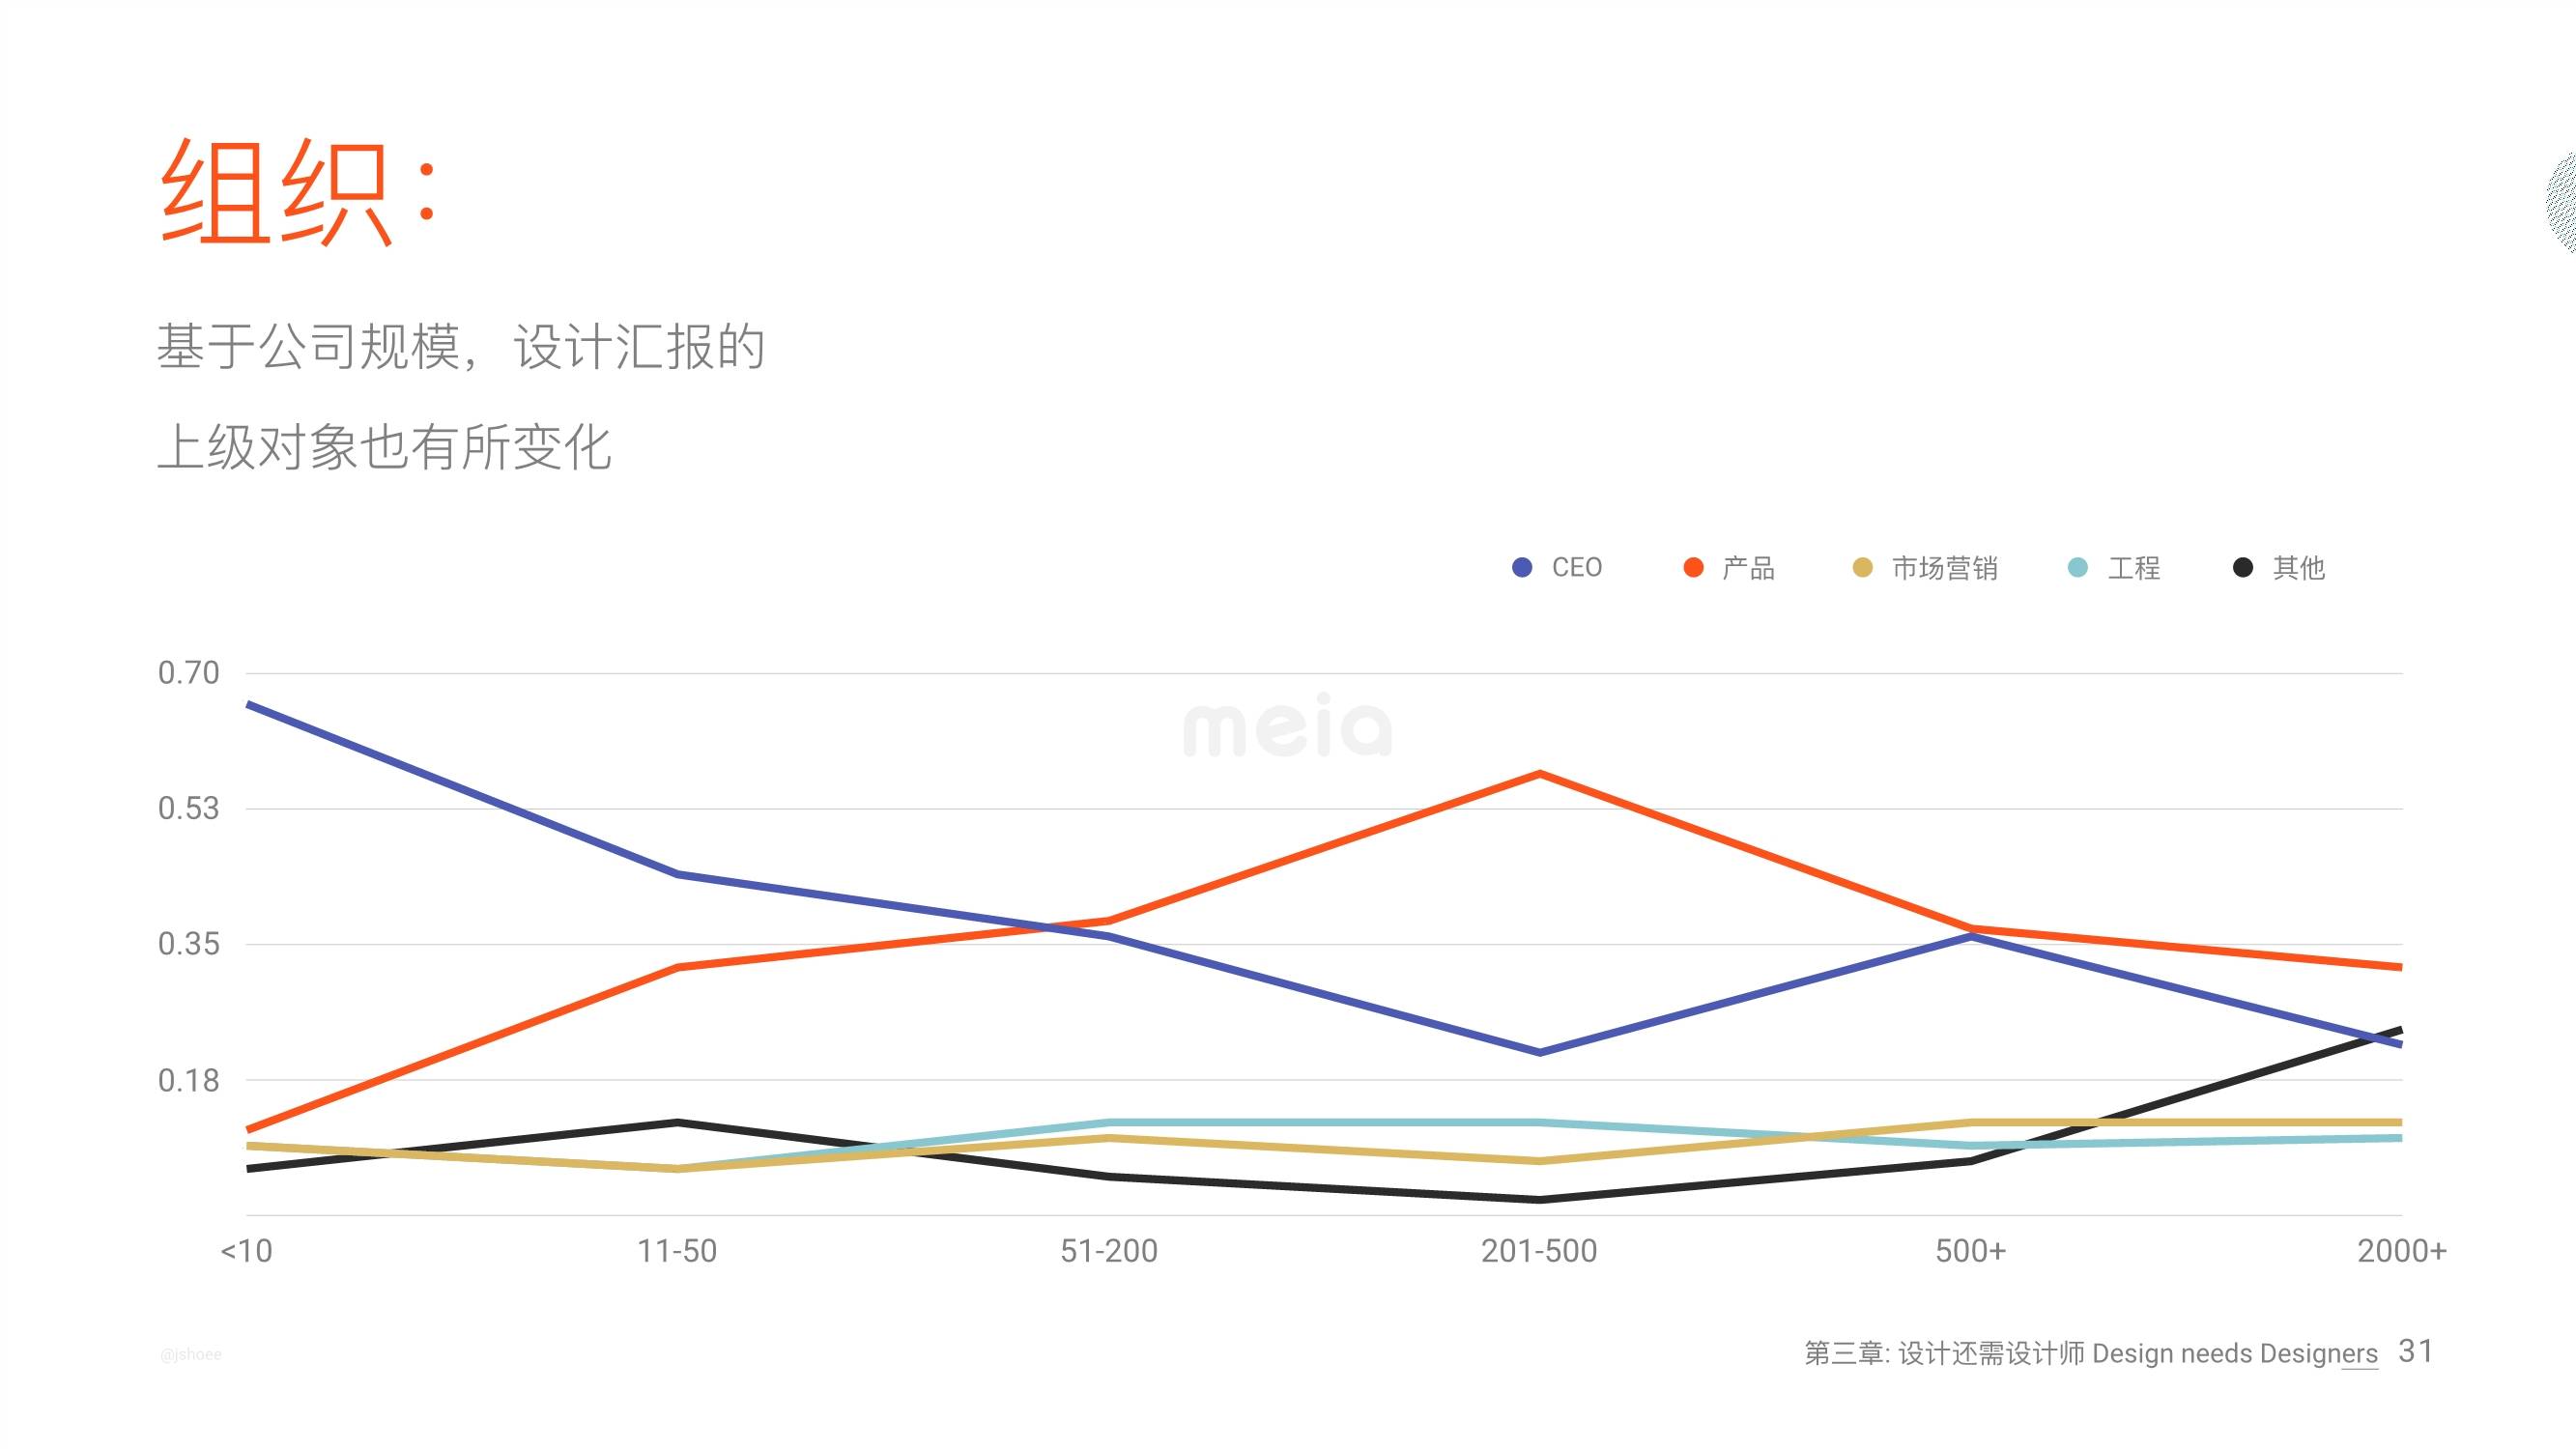Click the subtitle line 基于公司规模，设计汇报的
The image size is (2576, 1449).
[461, 347]
